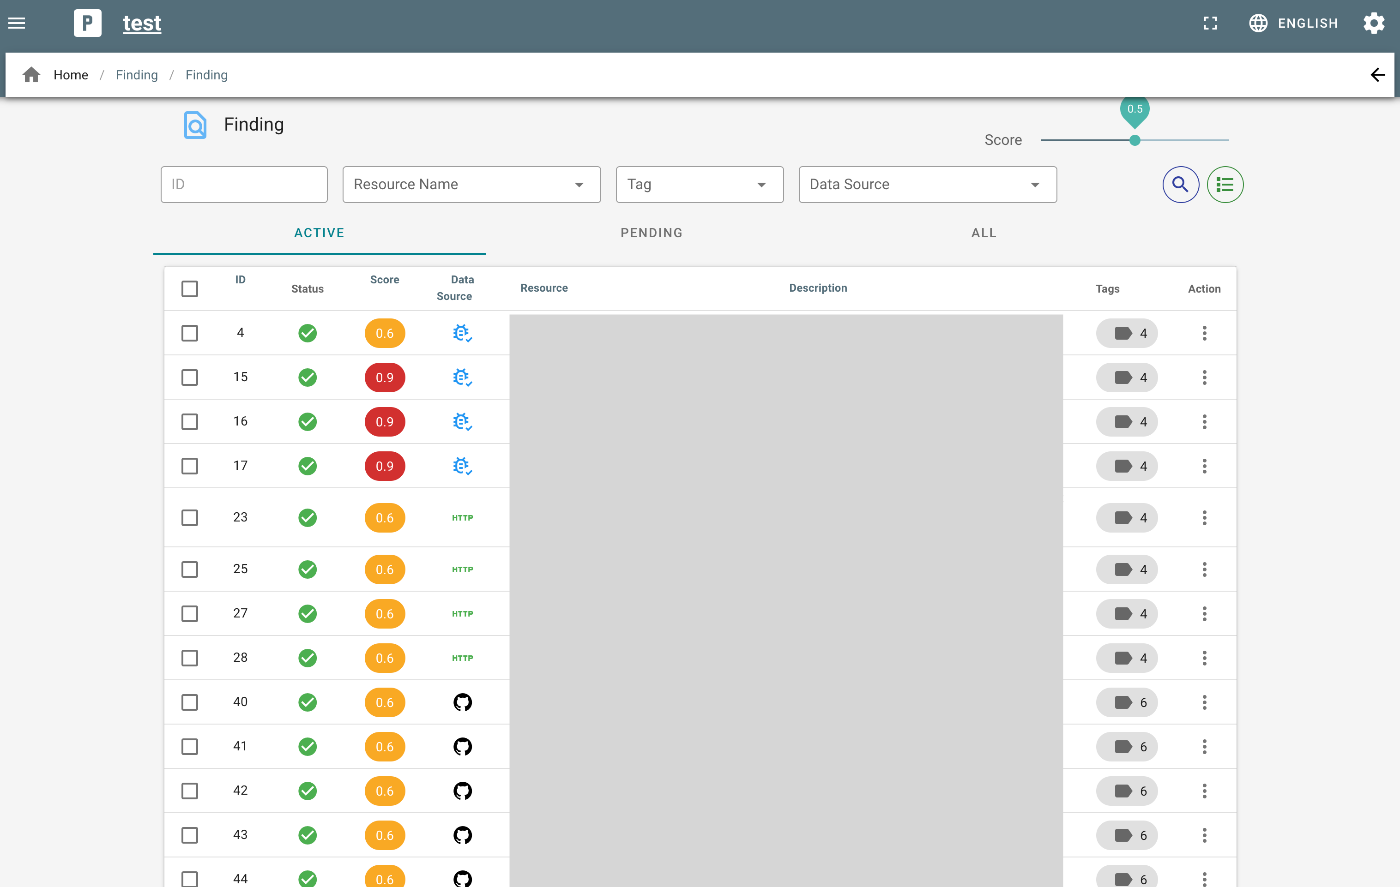Image resolution: width=1400 pixels, height=887 pixels.
Task: Expand the Data Source dropdown
Action: 928,184
